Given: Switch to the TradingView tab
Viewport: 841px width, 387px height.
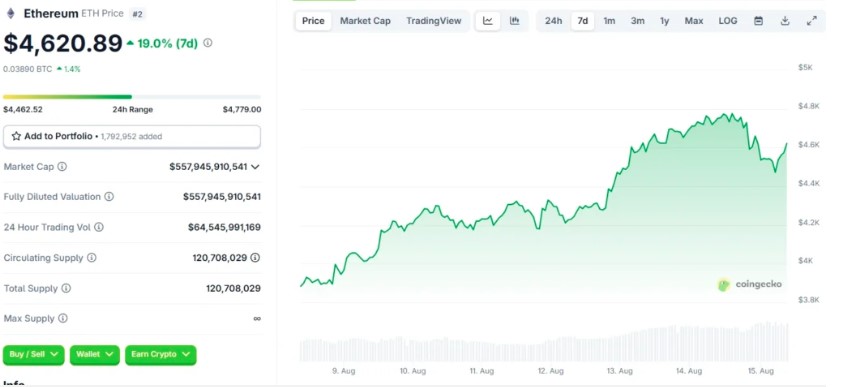Looking at the screenshot, I should [x=433, y=21].
